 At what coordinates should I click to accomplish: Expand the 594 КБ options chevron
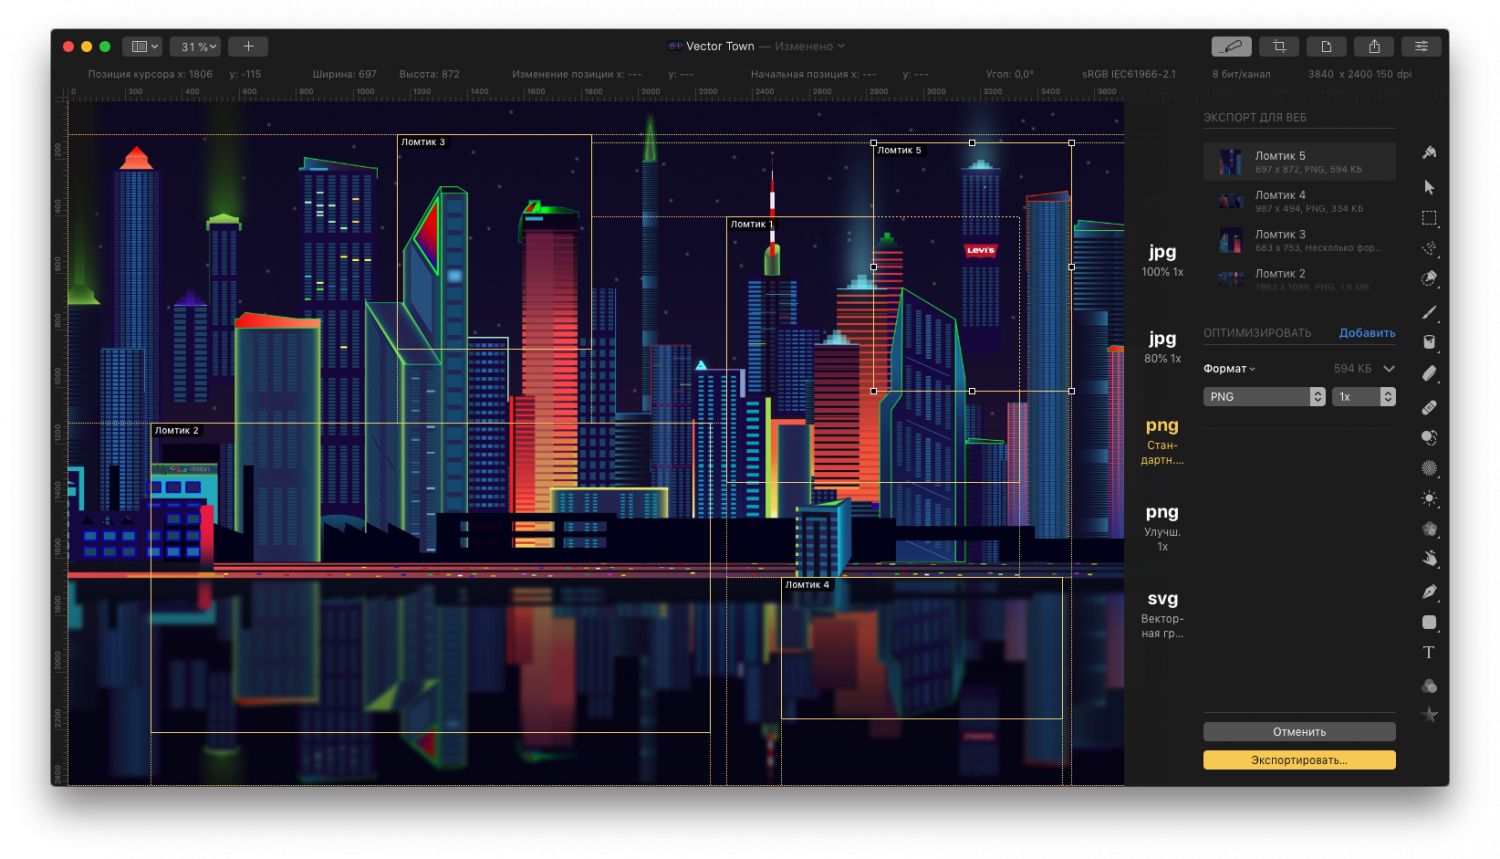pyautogui.click(x=1389, y=369)
